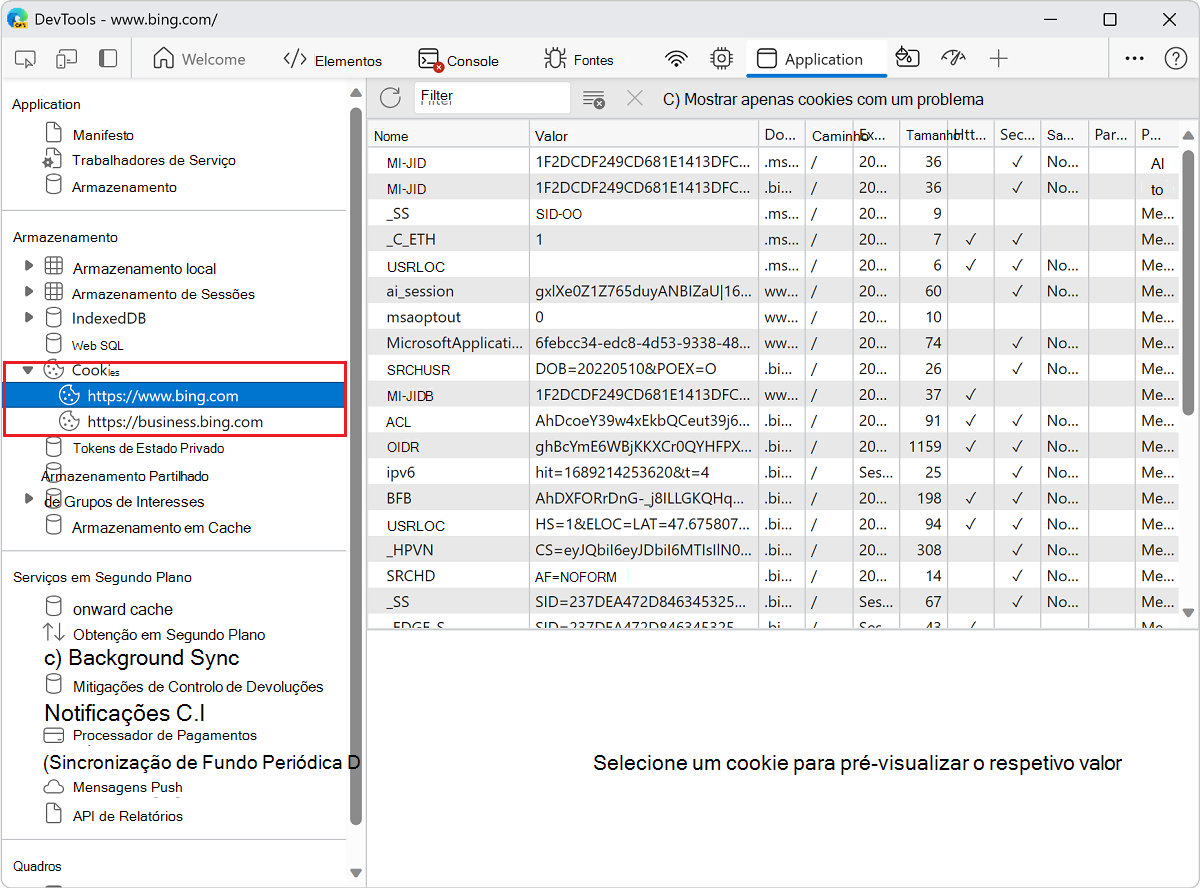The image size is (1200, 888).
Task: Click the plus icon to add tool
Action: tap(998, 59)
